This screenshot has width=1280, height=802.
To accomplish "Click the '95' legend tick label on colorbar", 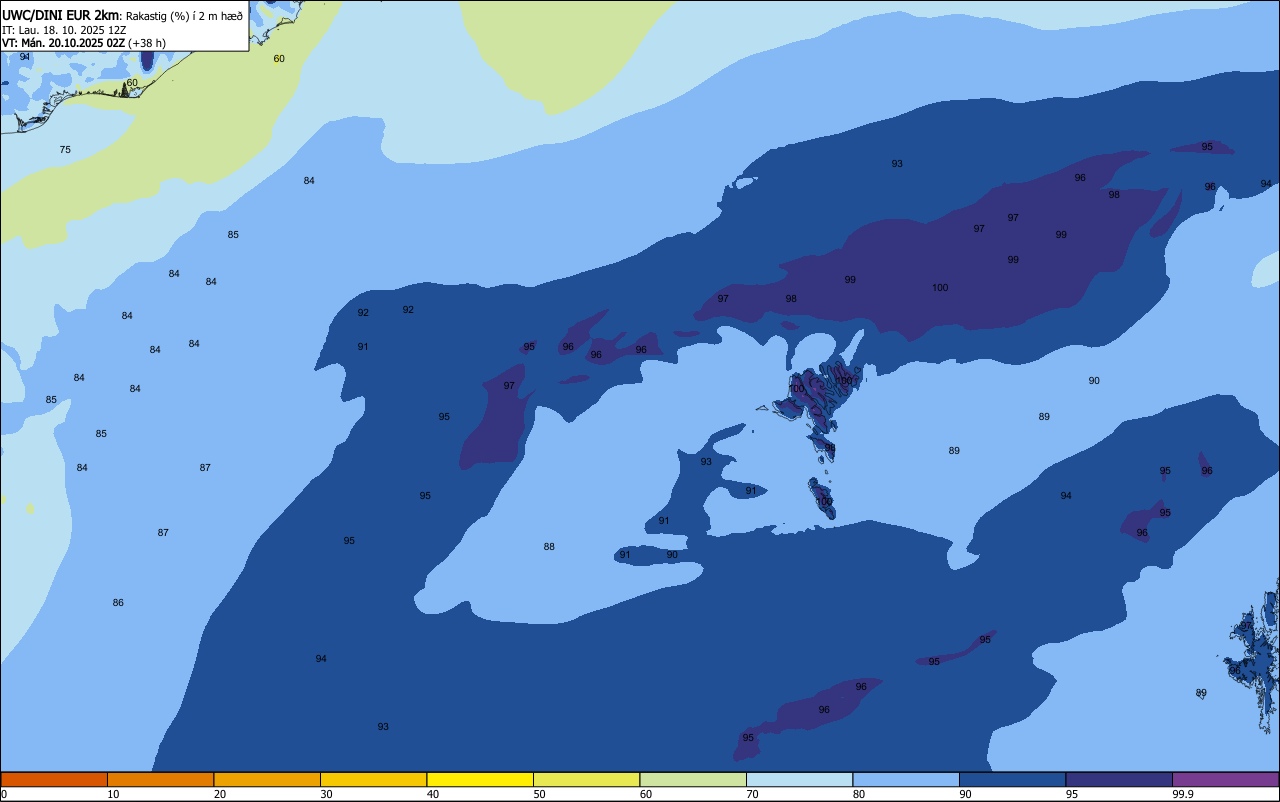I will [1073, 794].
